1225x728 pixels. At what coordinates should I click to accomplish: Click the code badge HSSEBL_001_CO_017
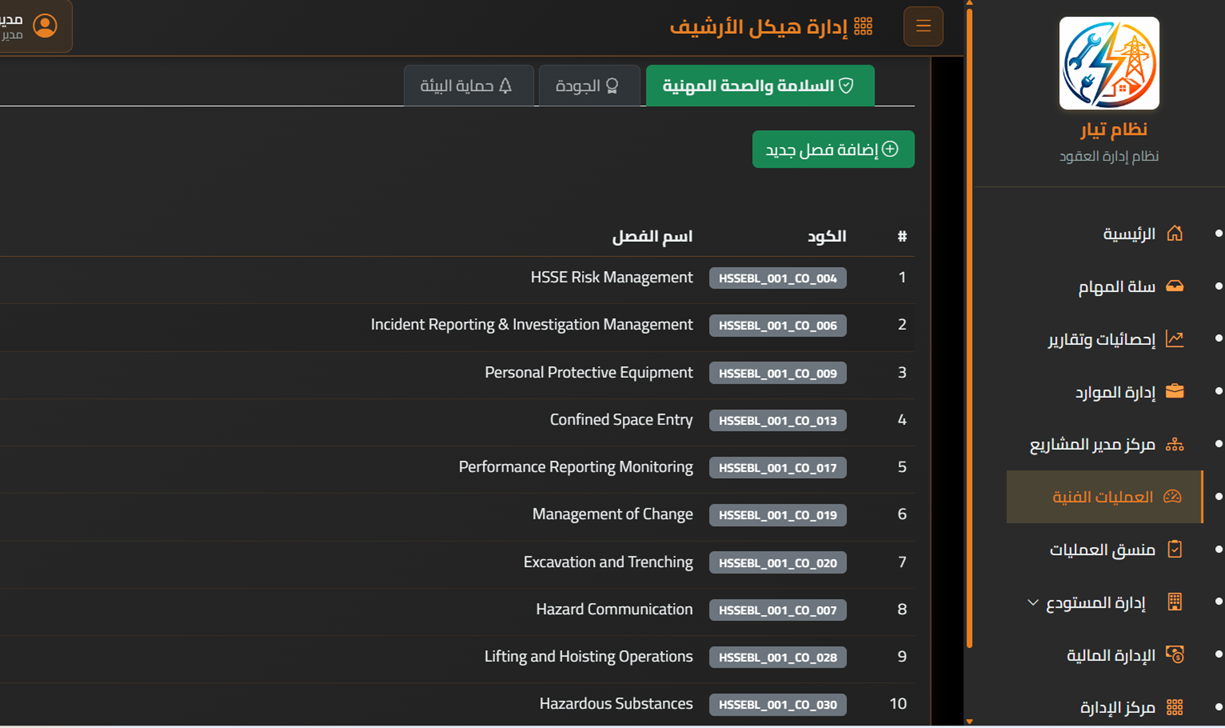pyautogui.click(x=778, y=467)
